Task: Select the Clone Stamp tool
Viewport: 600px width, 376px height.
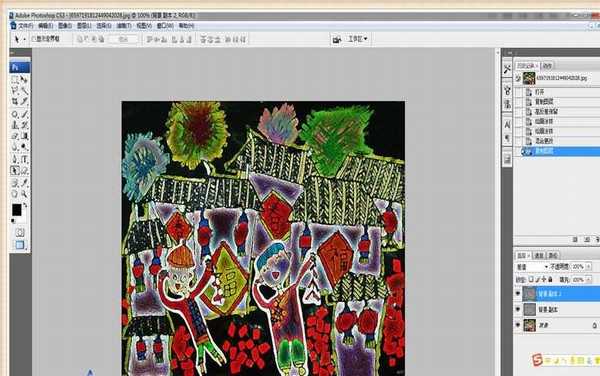Action: [x=15, y=125]
